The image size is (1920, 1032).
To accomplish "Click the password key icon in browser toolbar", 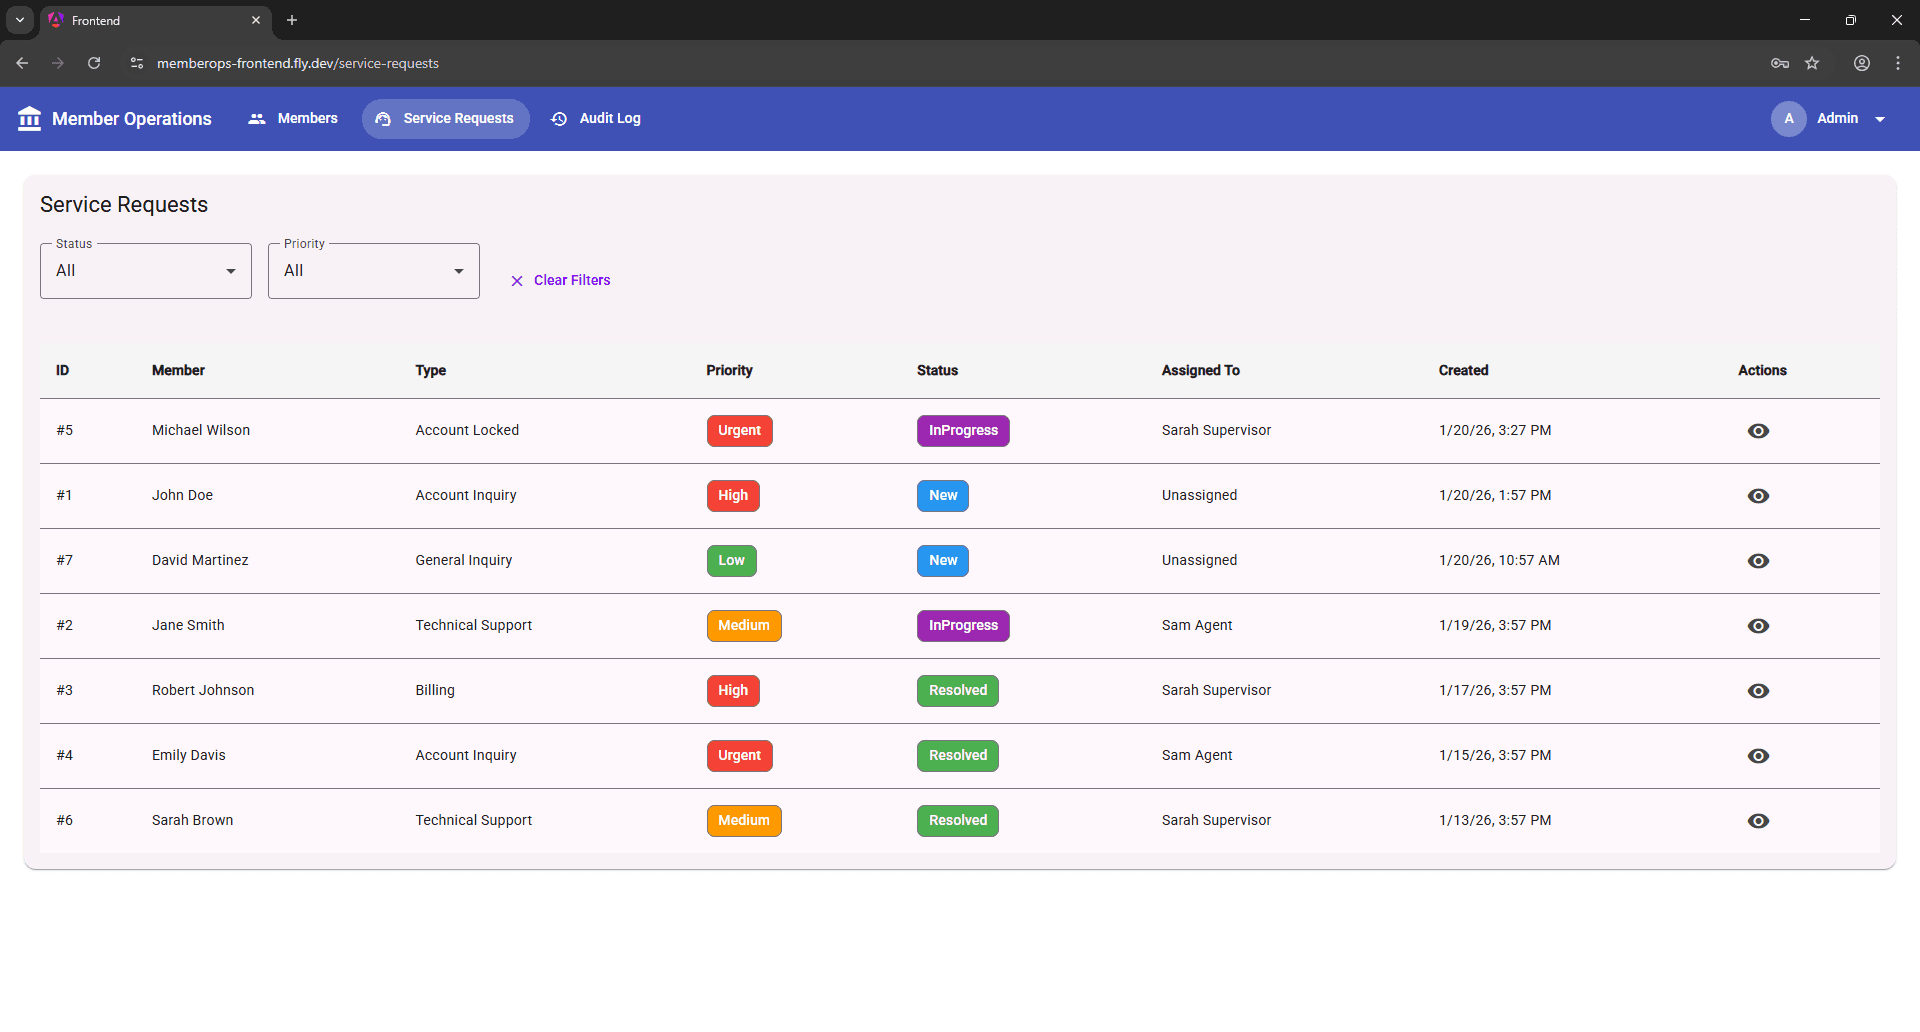I will click(x=1780, y=63).
